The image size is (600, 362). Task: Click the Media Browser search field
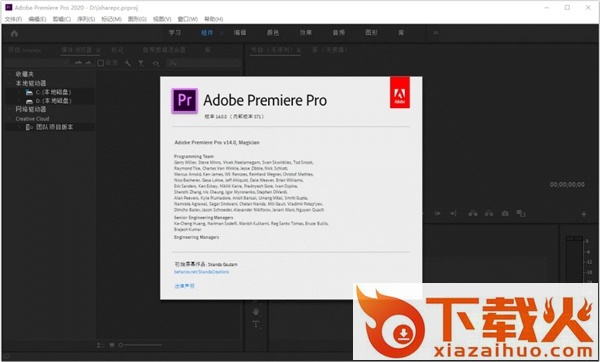click(203, 63)
